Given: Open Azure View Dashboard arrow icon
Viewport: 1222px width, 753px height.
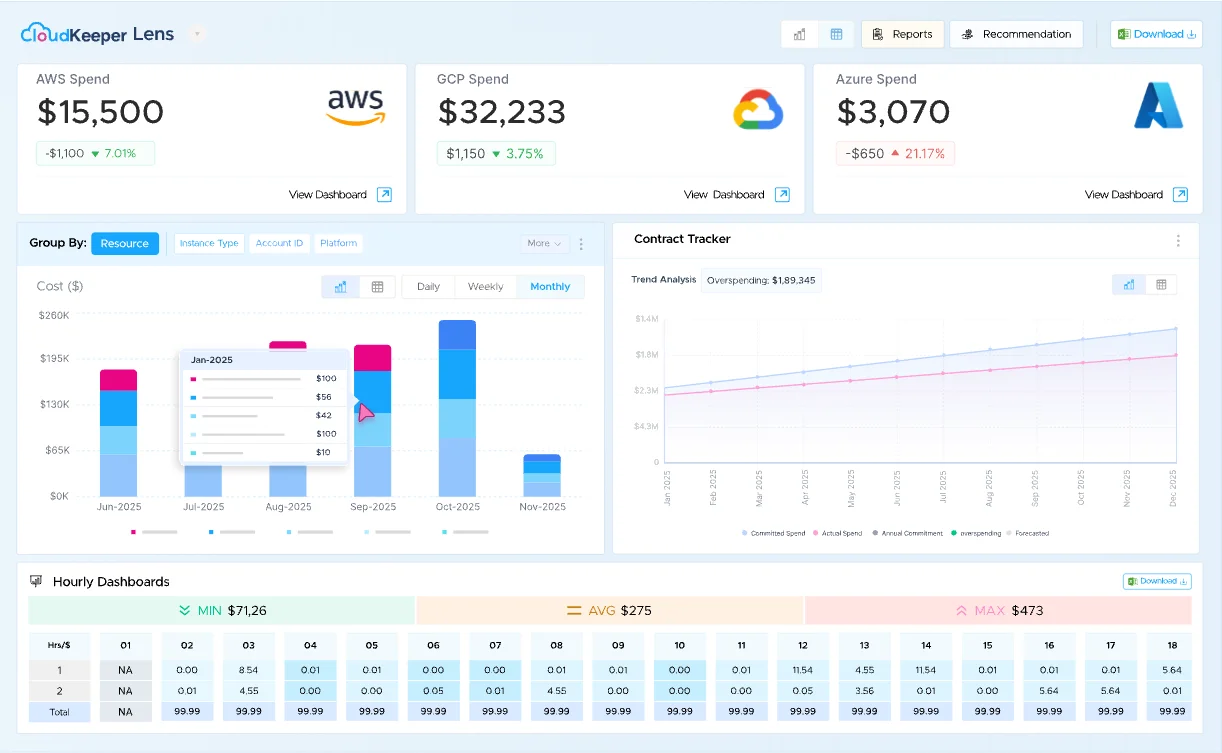Looking at the screenshot, I should 1180,195.
